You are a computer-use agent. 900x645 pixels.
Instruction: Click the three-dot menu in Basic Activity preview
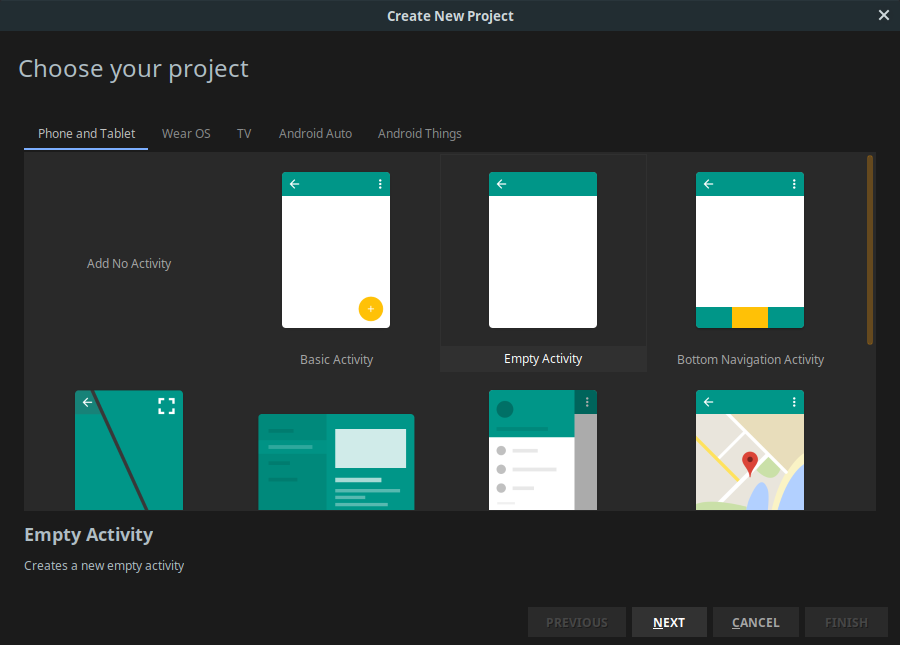point(379,183)
